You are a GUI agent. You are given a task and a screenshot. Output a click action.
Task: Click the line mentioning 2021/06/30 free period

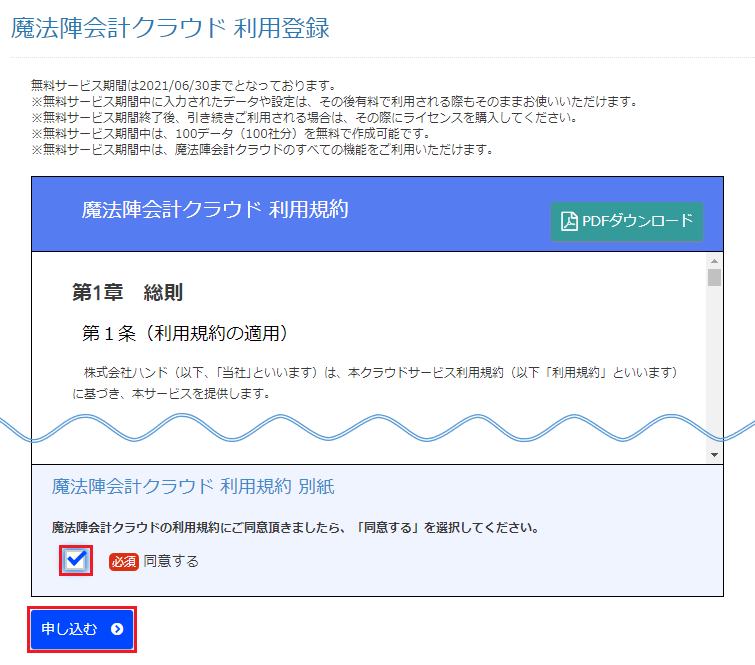pyautogui.click(x=183, y=86)
